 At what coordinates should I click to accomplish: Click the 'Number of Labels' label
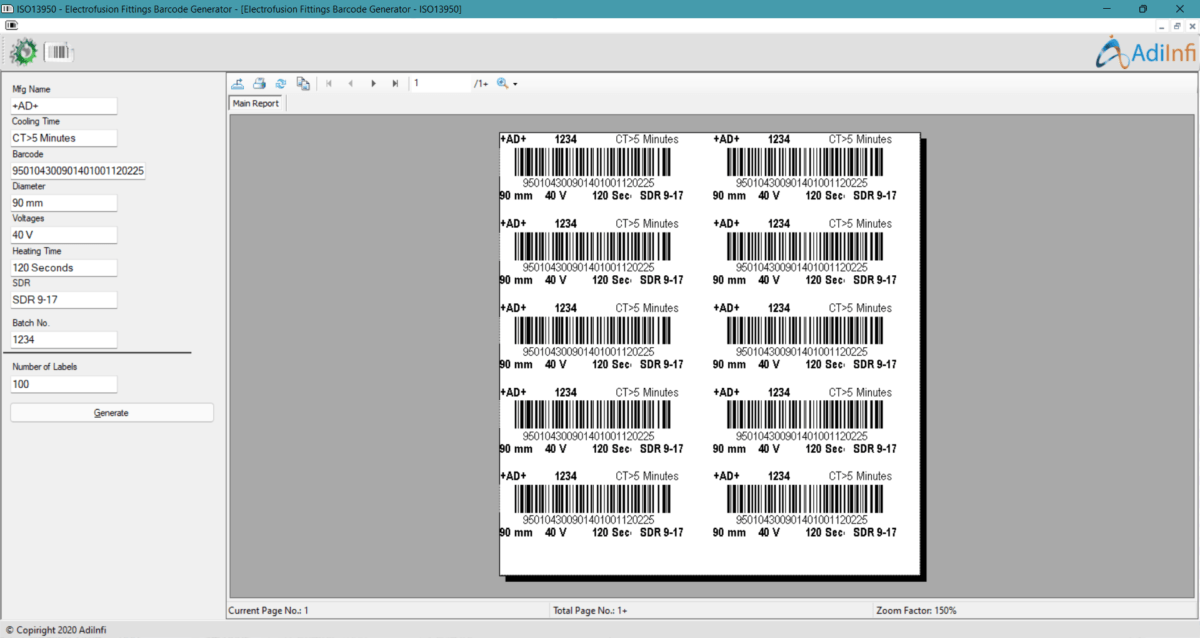45,367
